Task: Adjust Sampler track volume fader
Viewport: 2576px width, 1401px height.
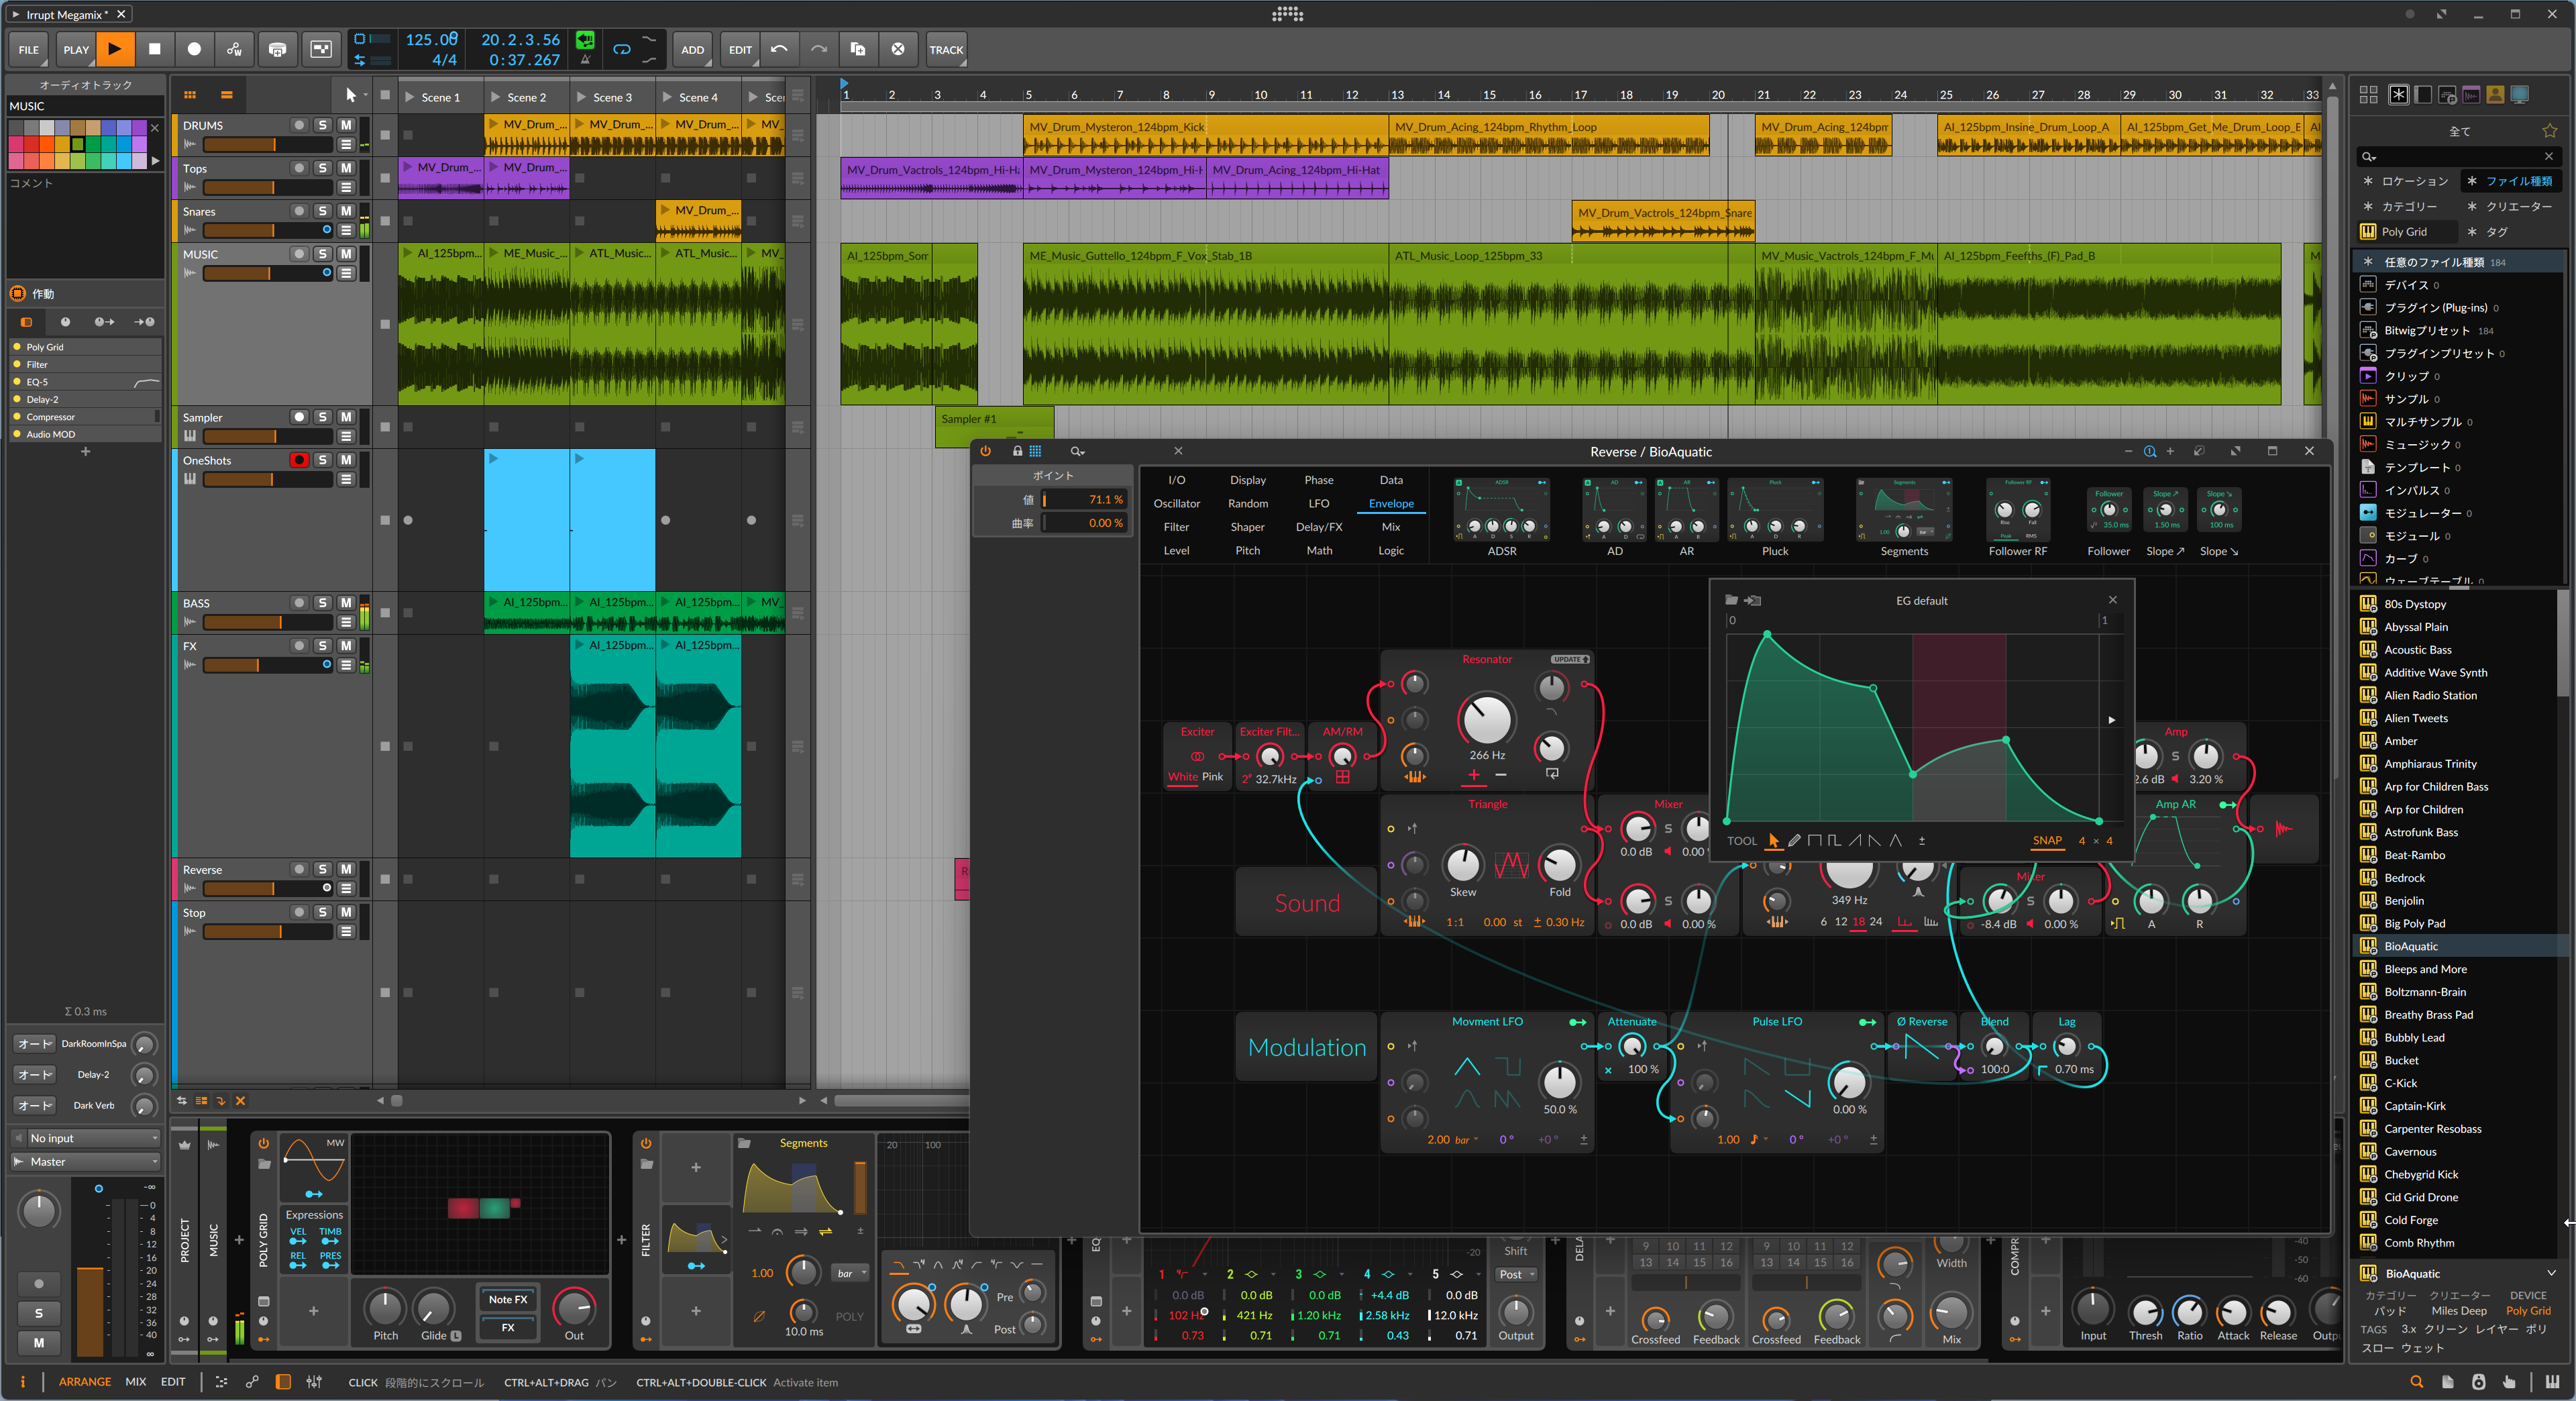Action: [267, 436]
